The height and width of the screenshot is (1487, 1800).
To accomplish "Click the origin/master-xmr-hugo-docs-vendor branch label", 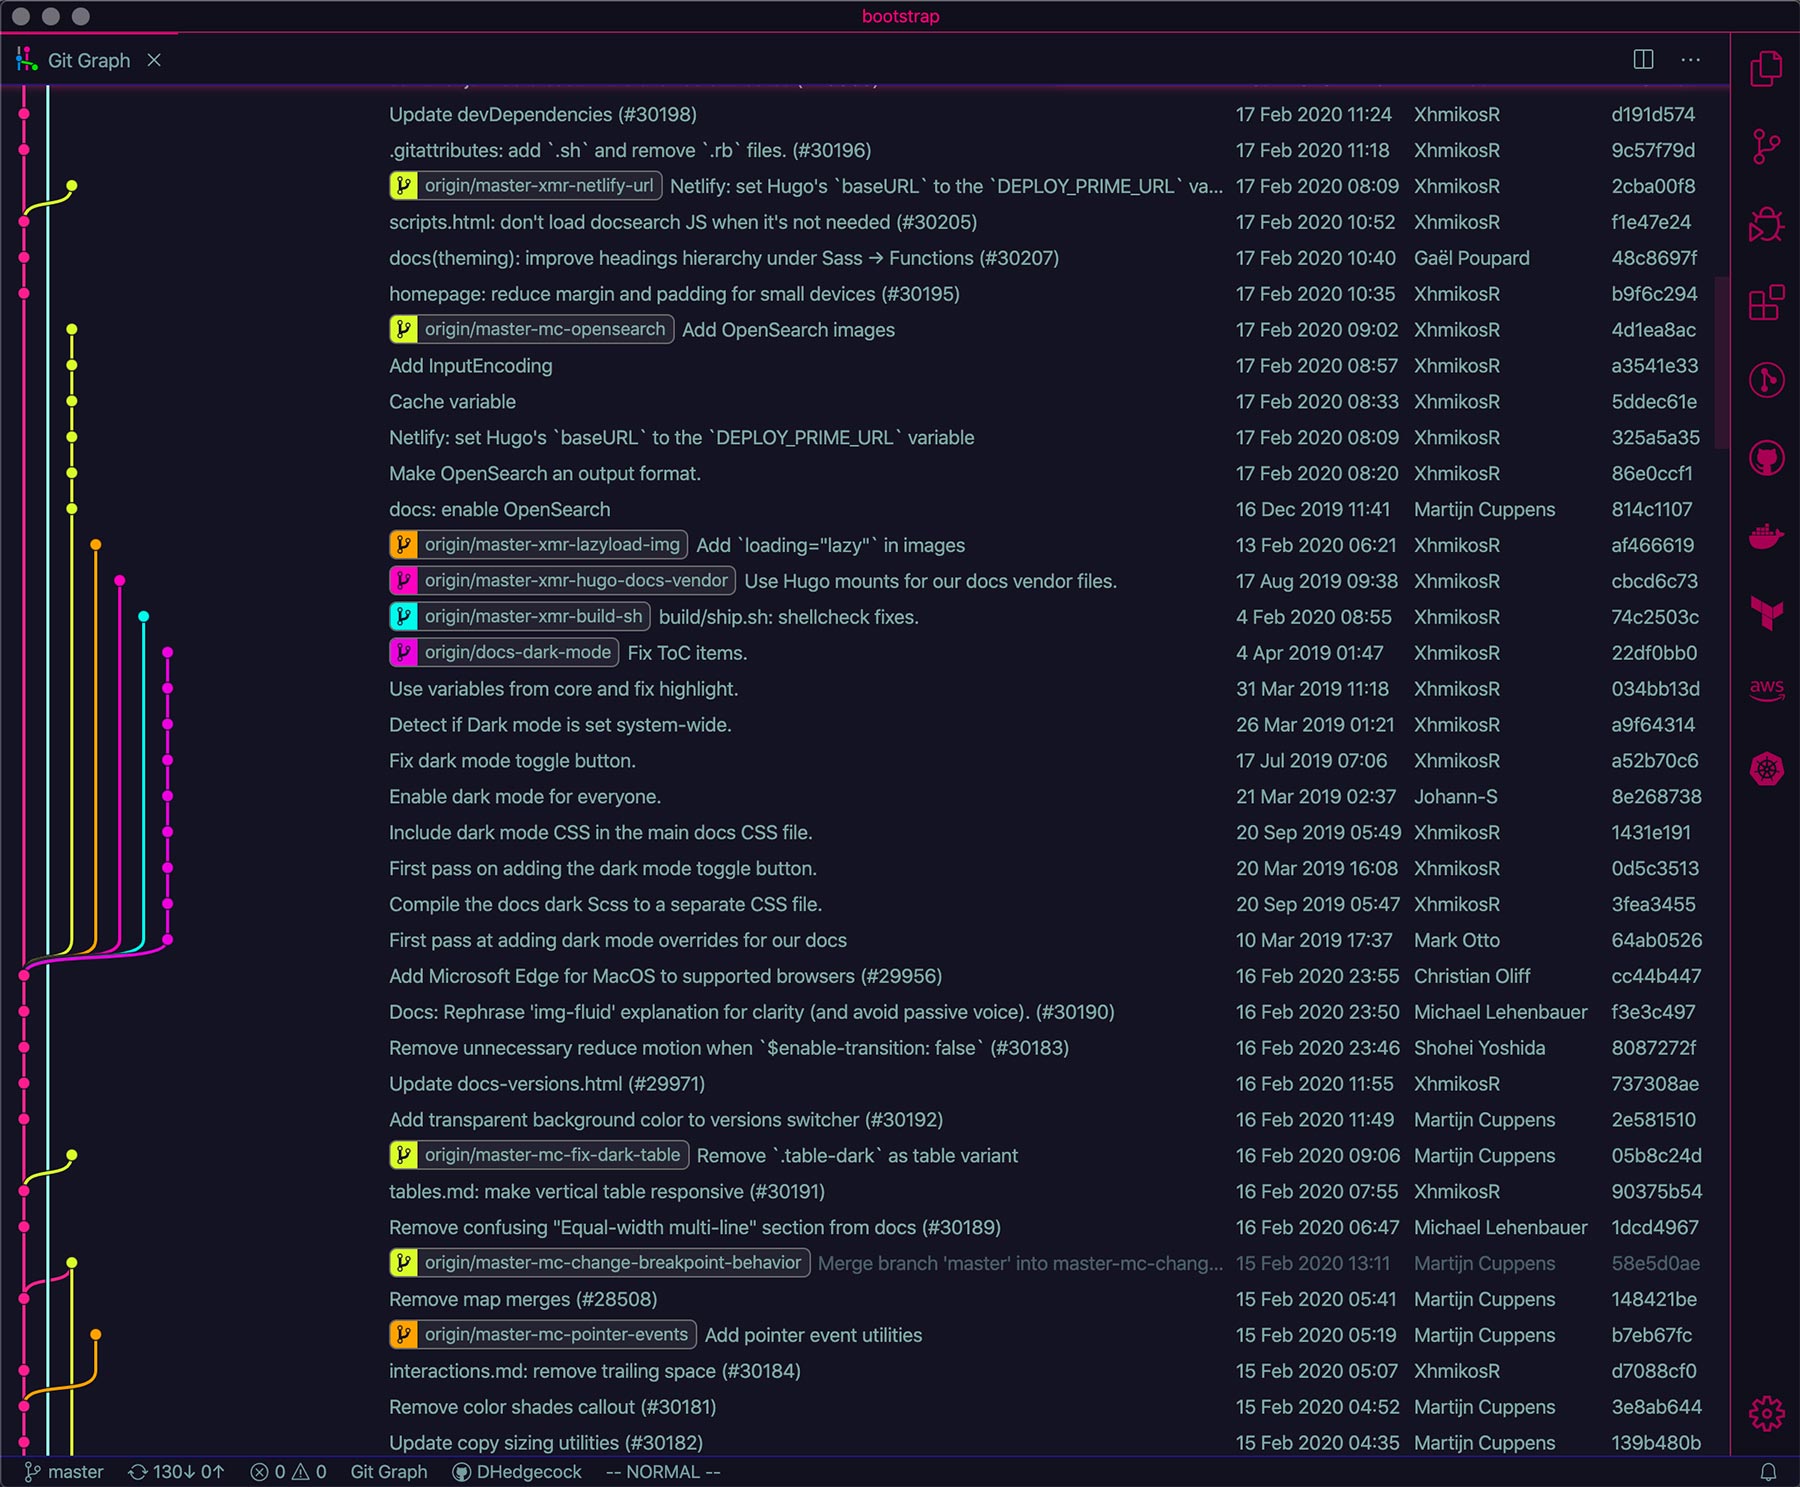I will 562,581.
